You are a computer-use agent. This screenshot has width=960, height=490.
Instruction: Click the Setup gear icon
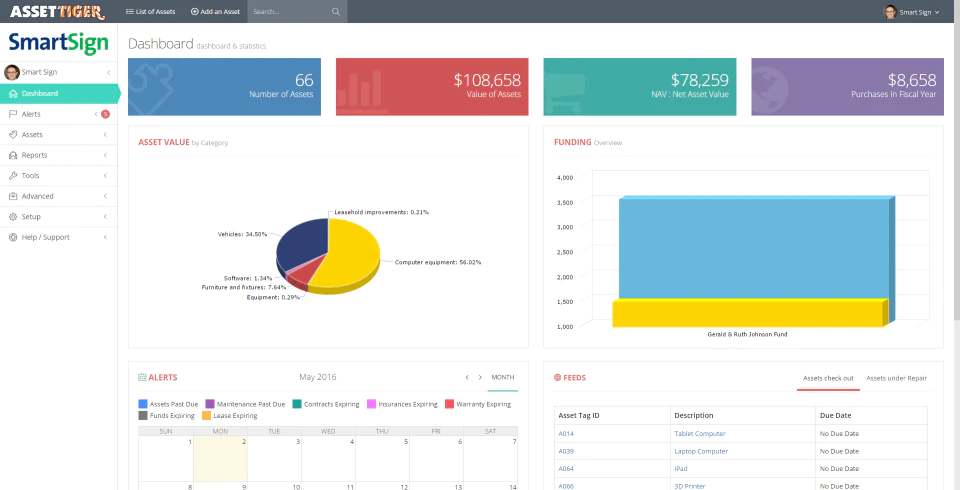[x=13, y=217]
